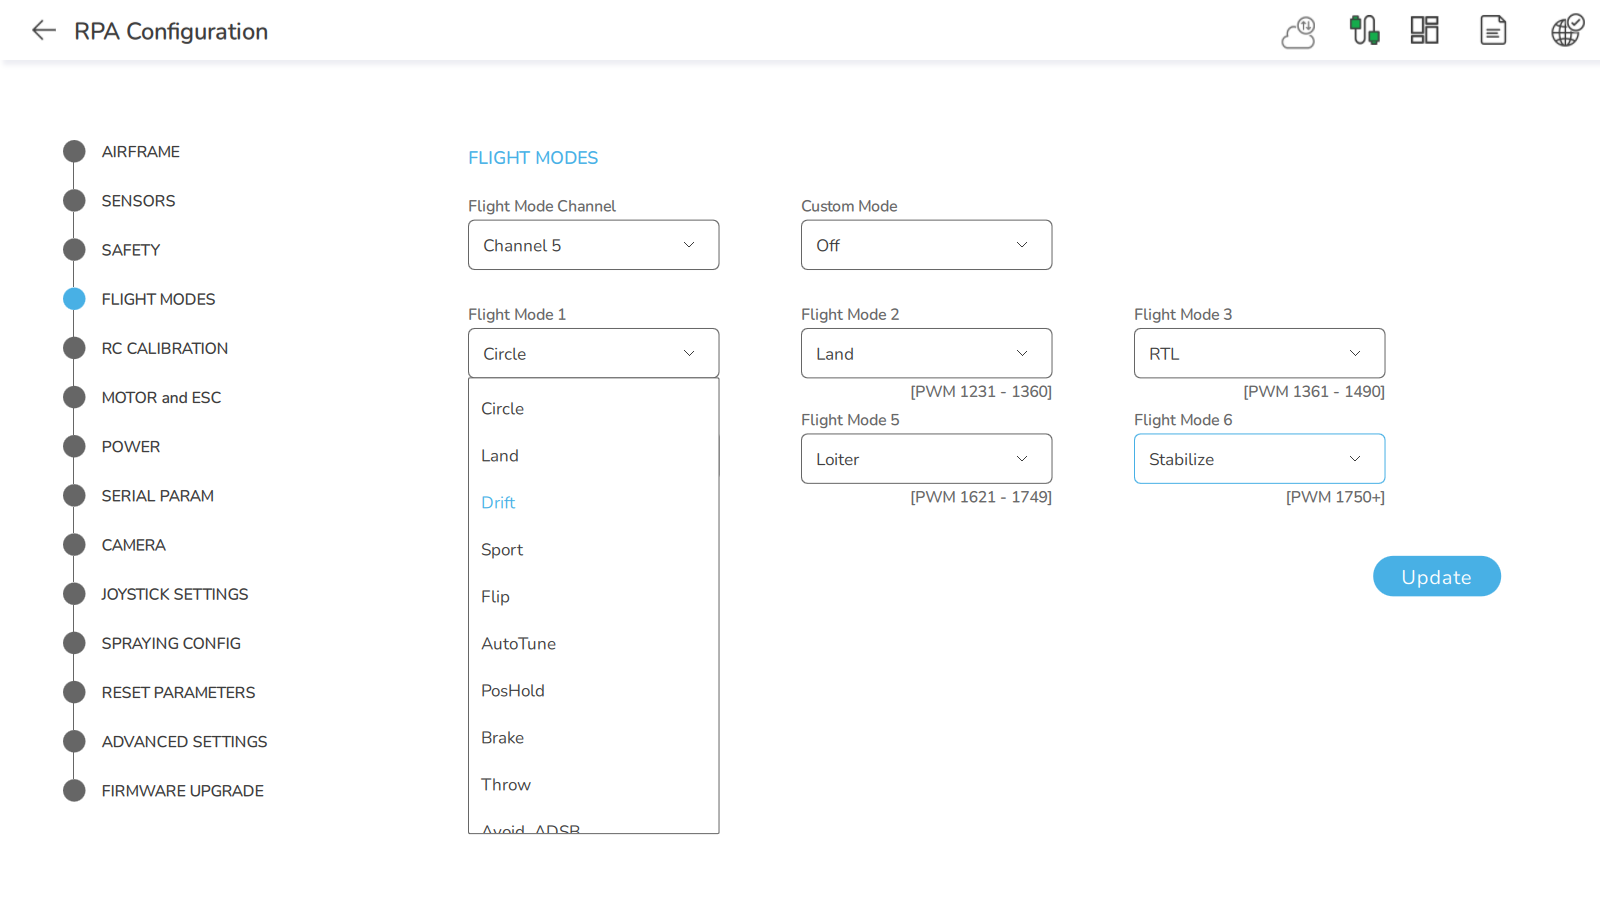Screen dimensions: 1600x900
Task: Open the Custom Mode dropdown
Action: (926, 246)
